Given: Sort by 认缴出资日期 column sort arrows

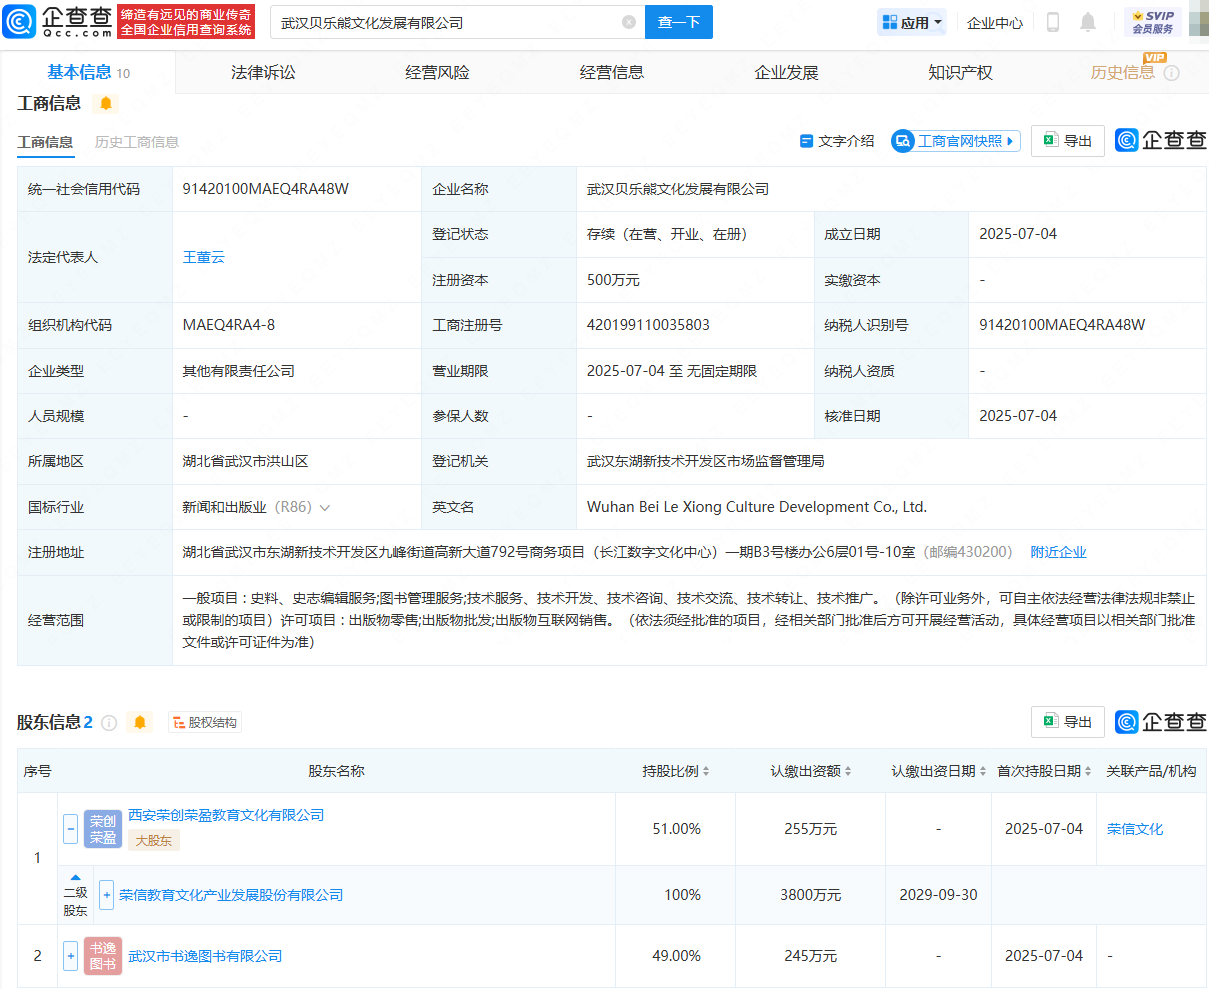Looking at the screenshot, I should click(x=983, y=771).
